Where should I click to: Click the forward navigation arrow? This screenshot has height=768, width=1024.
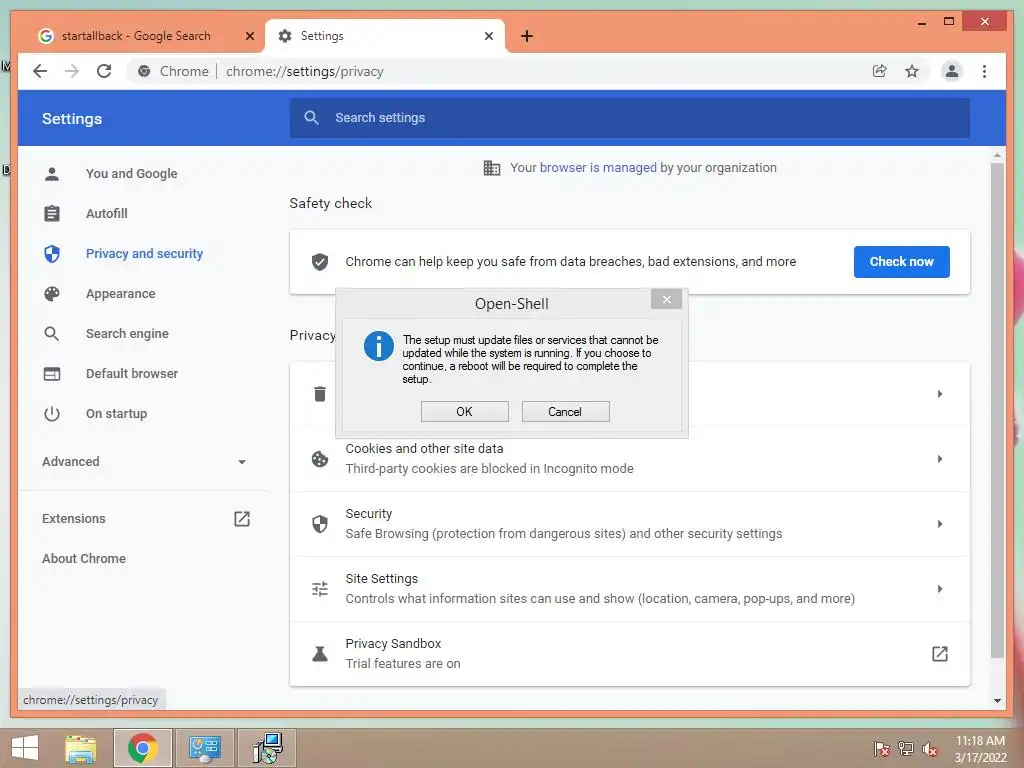coord(72,71)
